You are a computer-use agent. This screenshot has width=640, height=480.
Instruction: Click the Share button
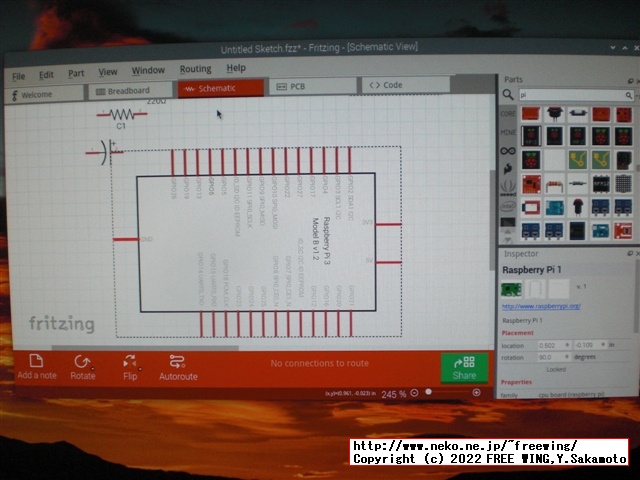click(464, 368)
